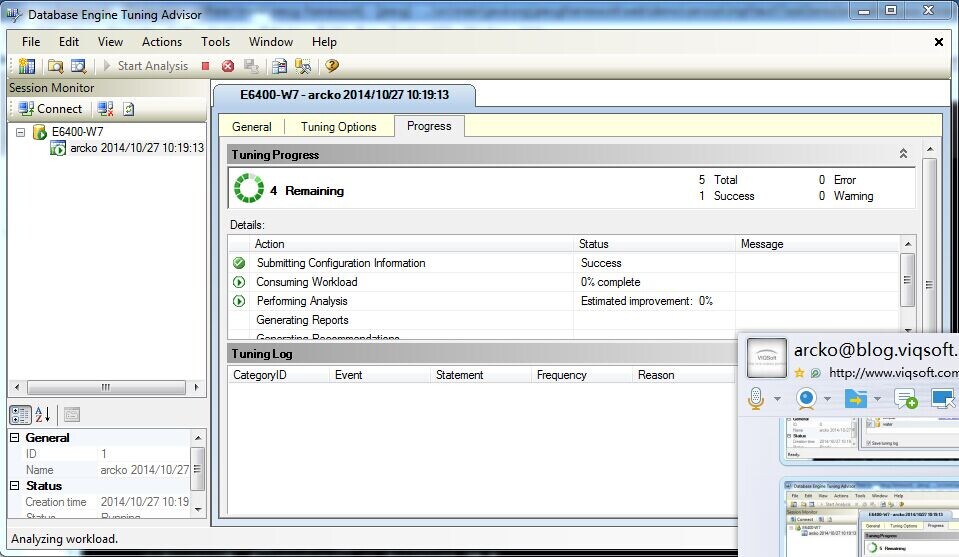Collapse the Status properties group
The height and width of the screenshot is (557, 959).
click(15, 485)
